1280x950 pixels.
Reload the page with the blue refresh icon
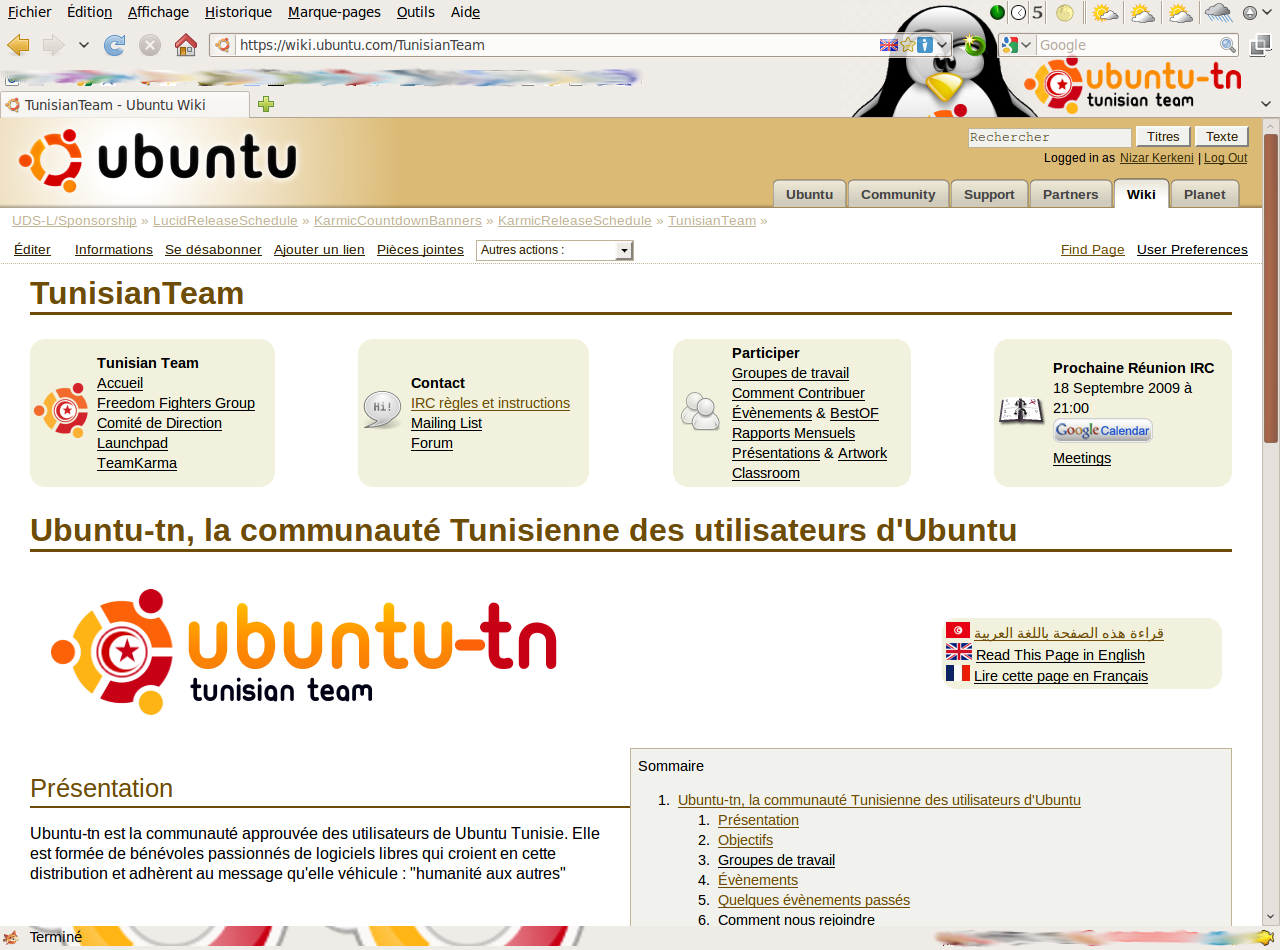pos(114,45)
